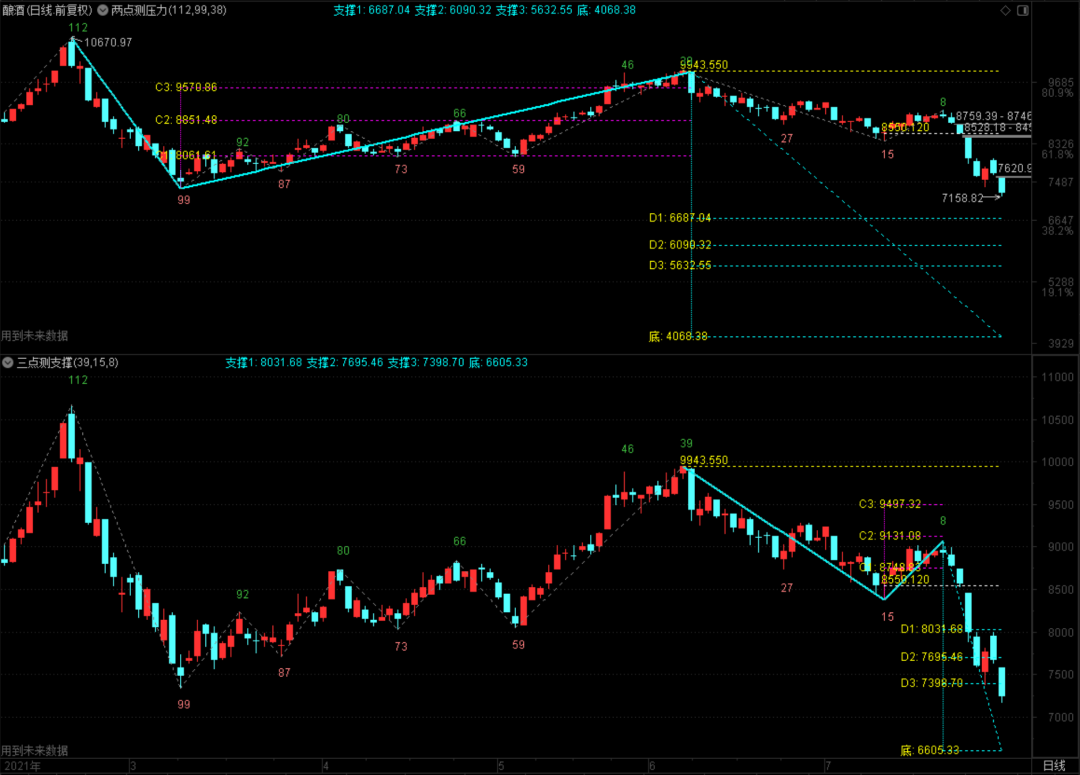Click the 10670.97 peak price label
The height and width of the screenshot is (775, 1080).
point(108,42)
